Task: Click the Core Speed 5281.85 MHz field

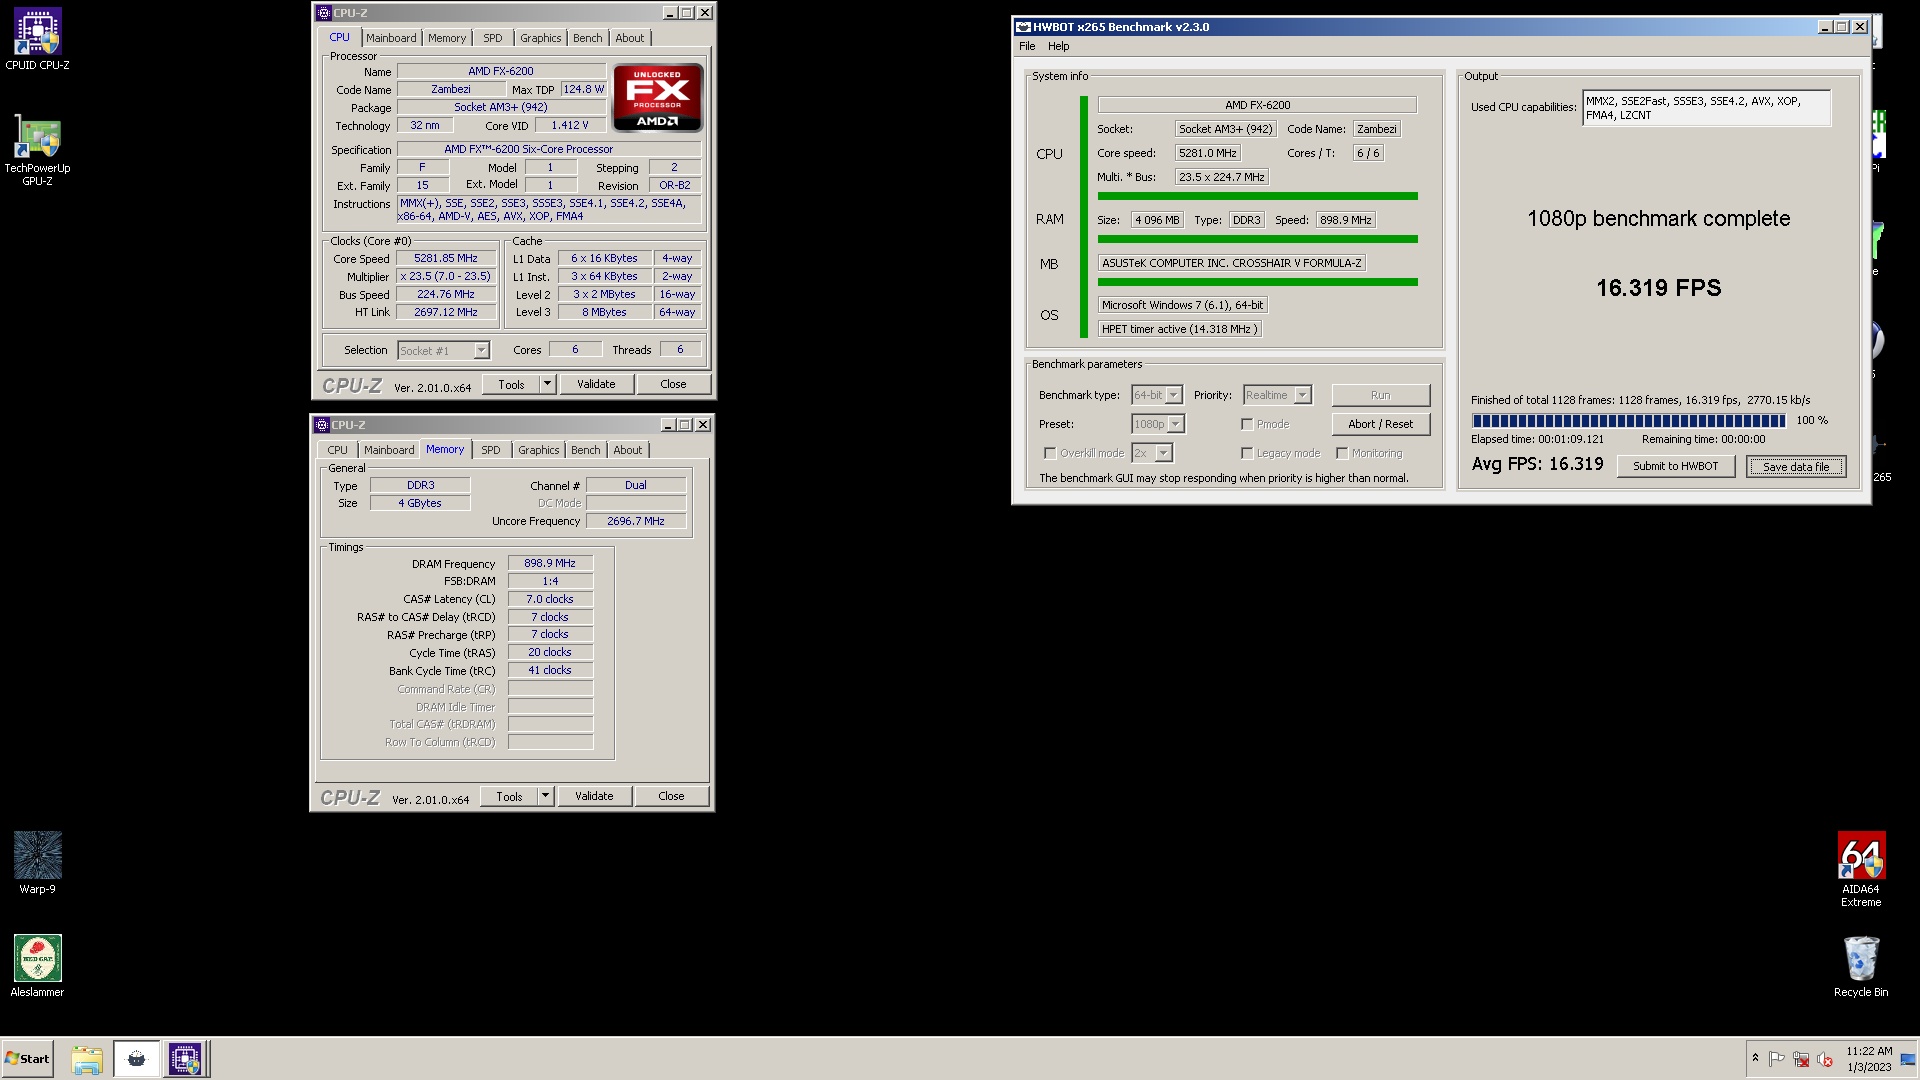Action: click(x=446, y=258)
